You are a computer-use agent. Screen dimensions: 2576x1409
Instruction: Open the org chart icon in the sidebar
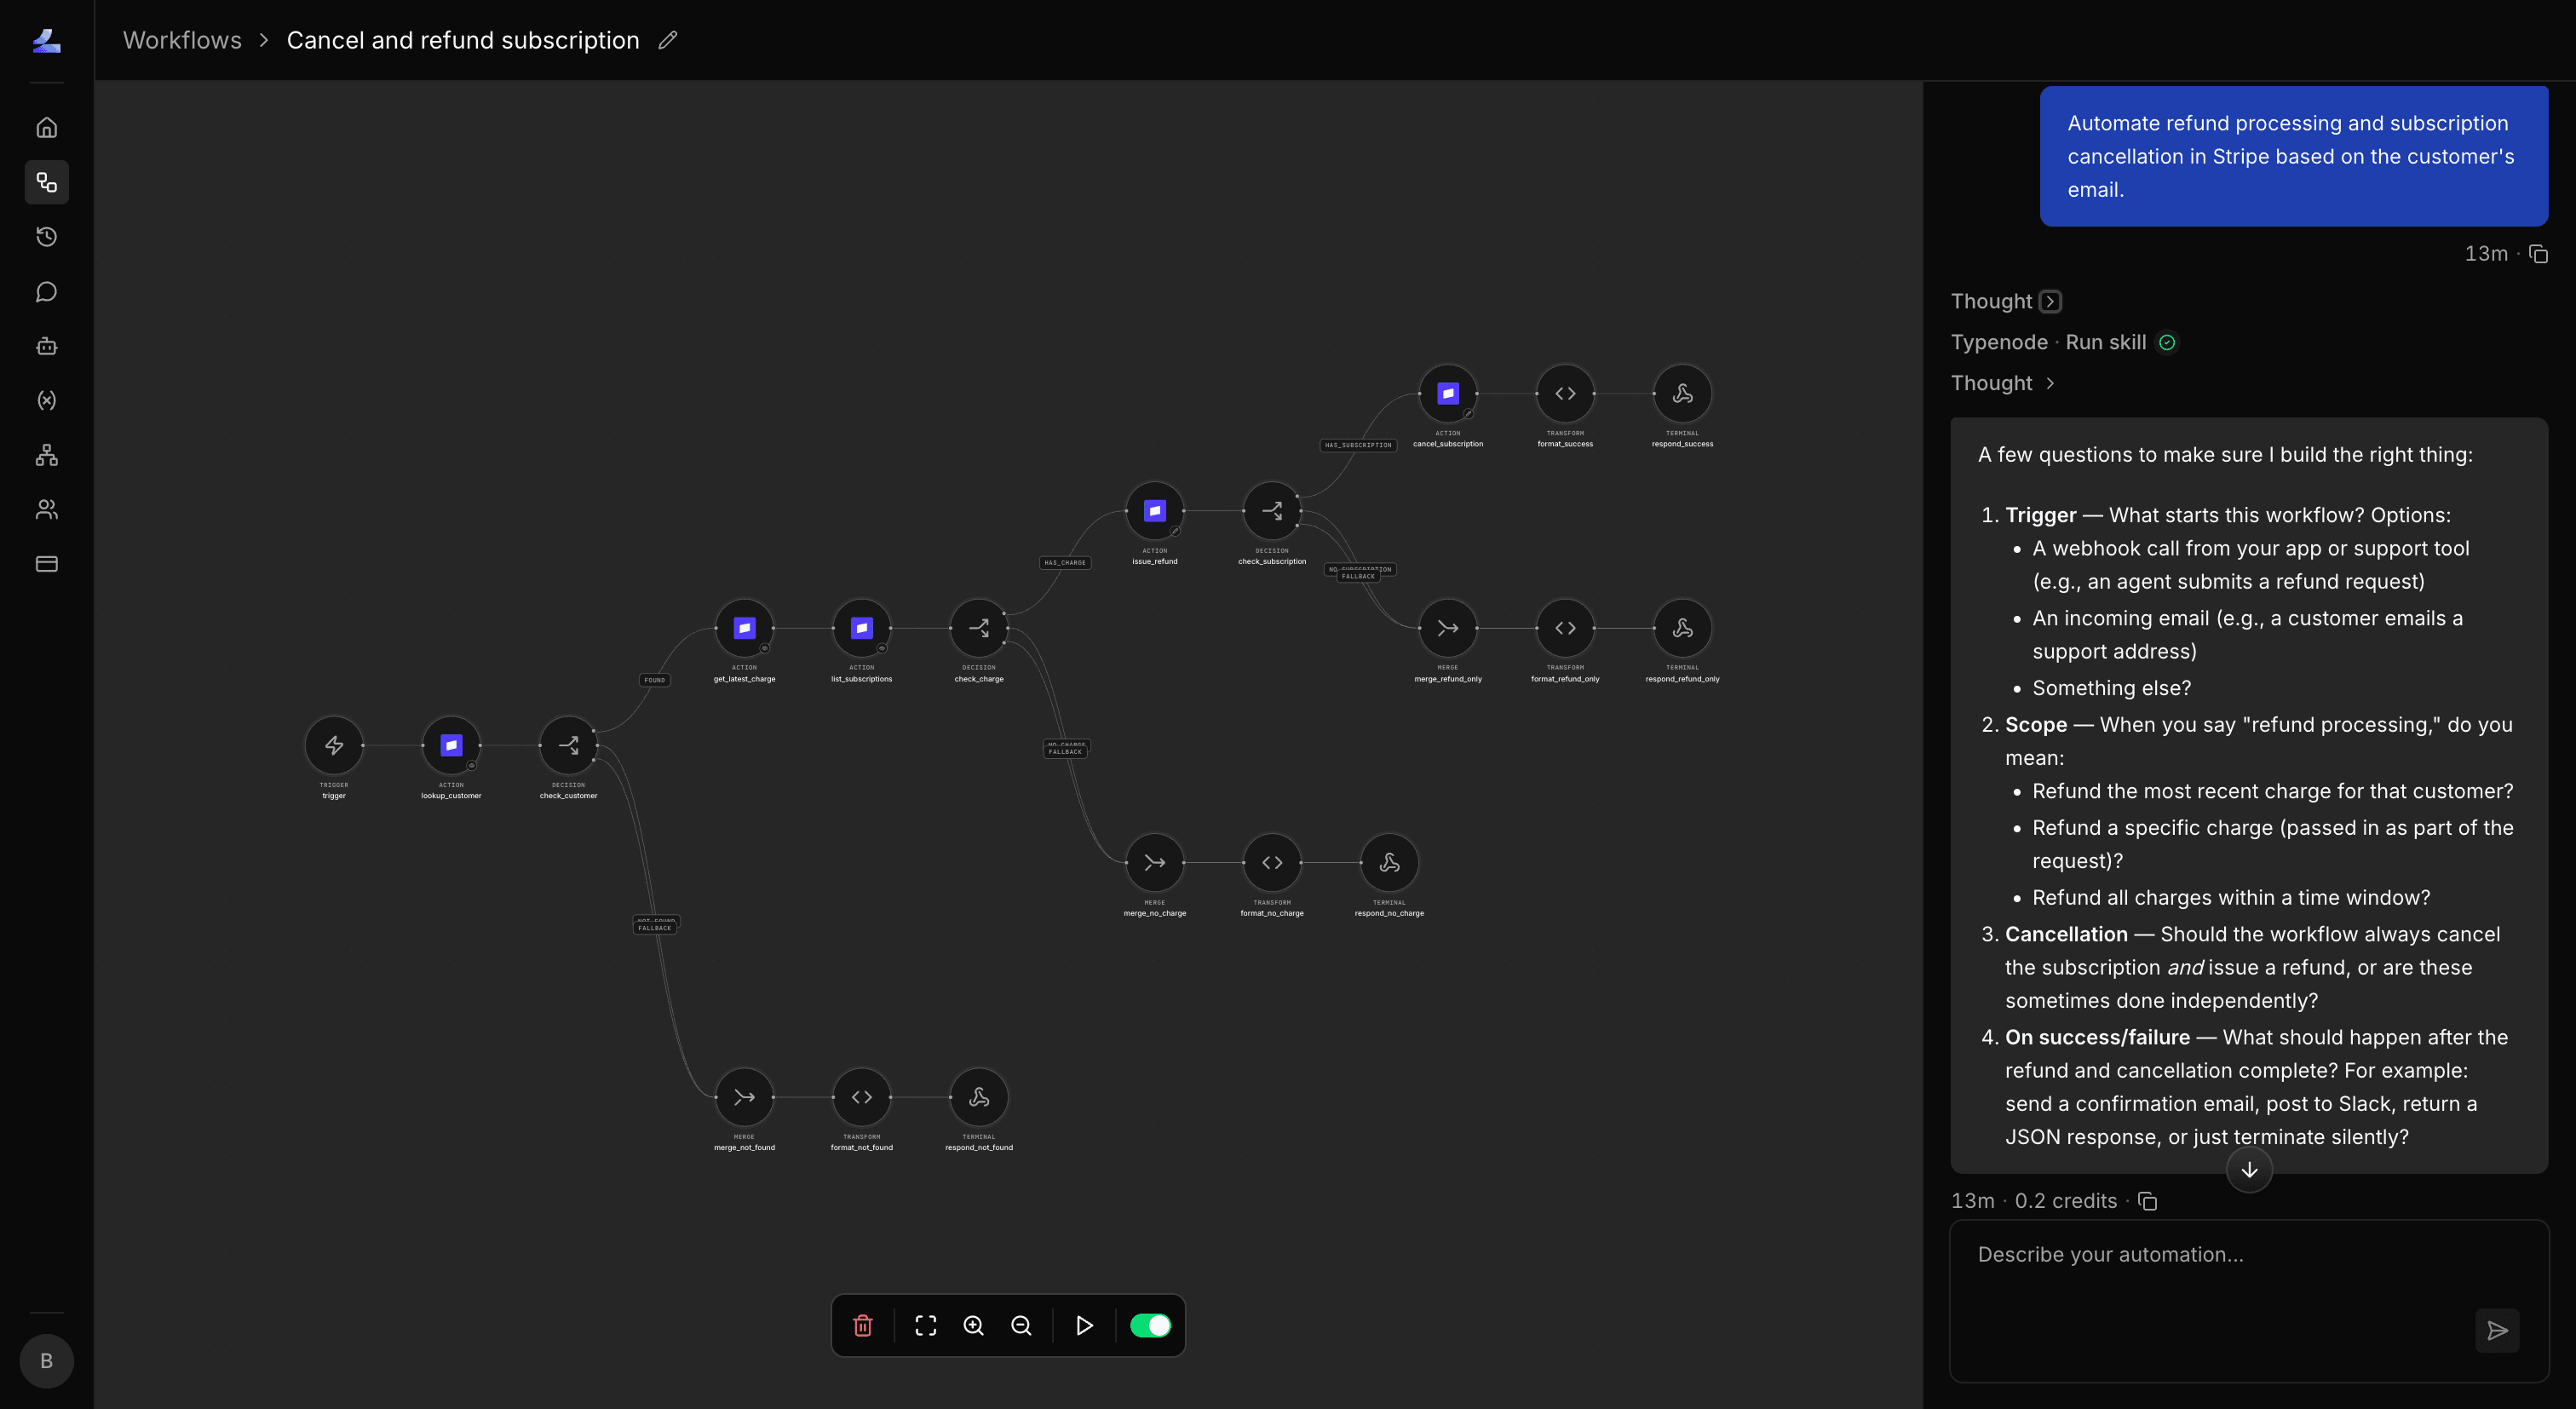[x=47, y=455]
